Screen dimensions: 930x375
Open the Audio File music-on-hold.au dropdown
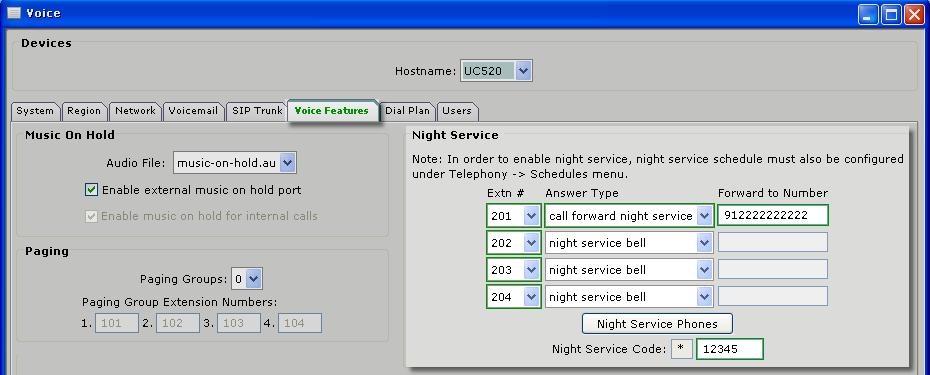pos(235,163)
